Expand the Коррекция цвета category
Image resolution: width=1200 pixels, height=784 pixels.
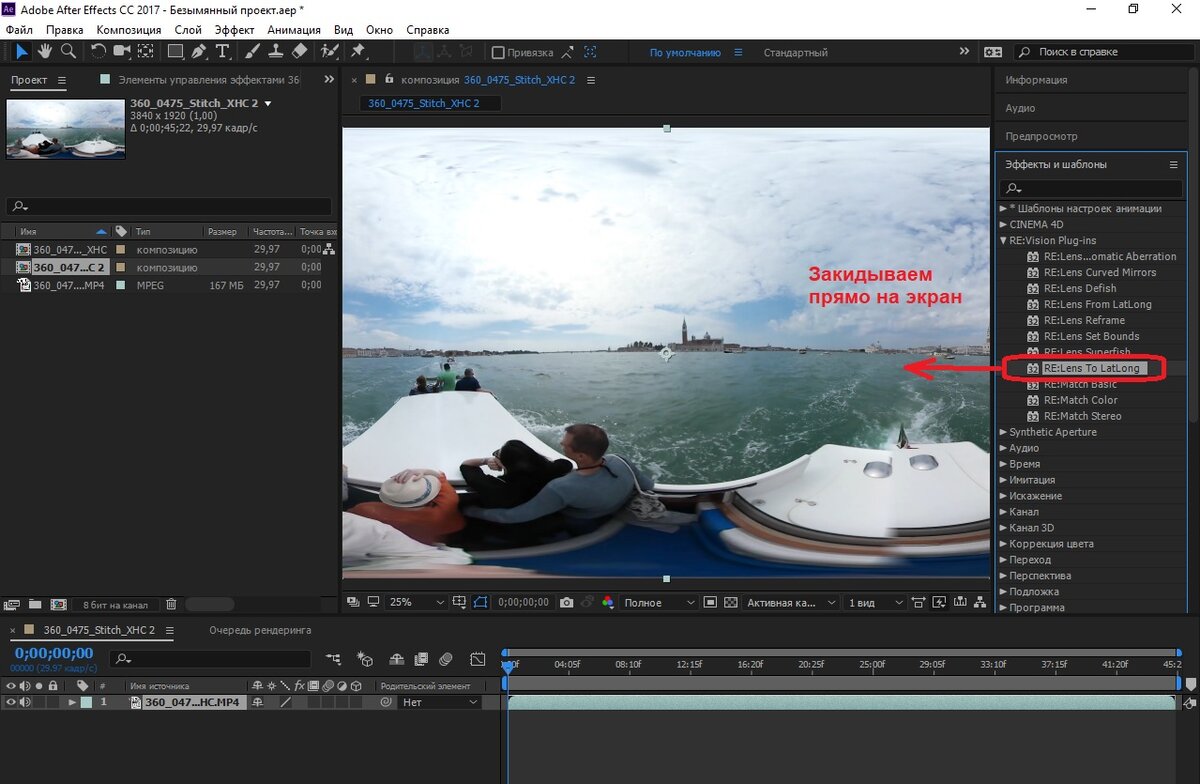point(1003,544)
